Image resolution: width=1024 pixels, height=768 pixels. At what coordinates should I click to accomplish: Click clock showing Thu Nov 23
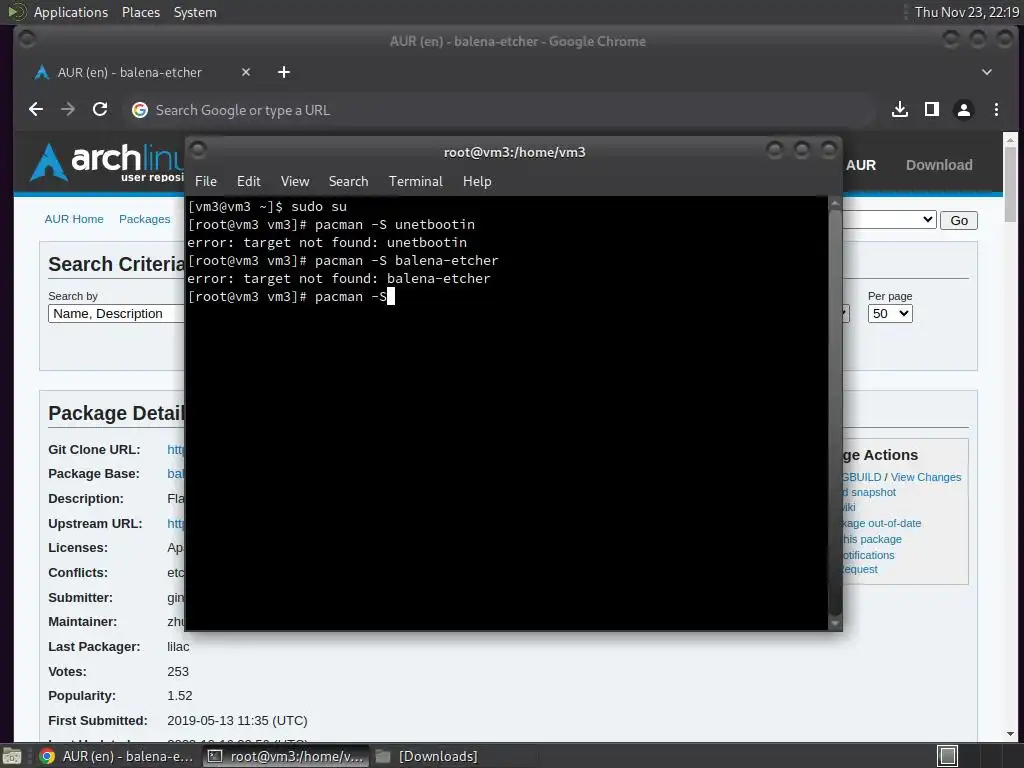(966, 12)
